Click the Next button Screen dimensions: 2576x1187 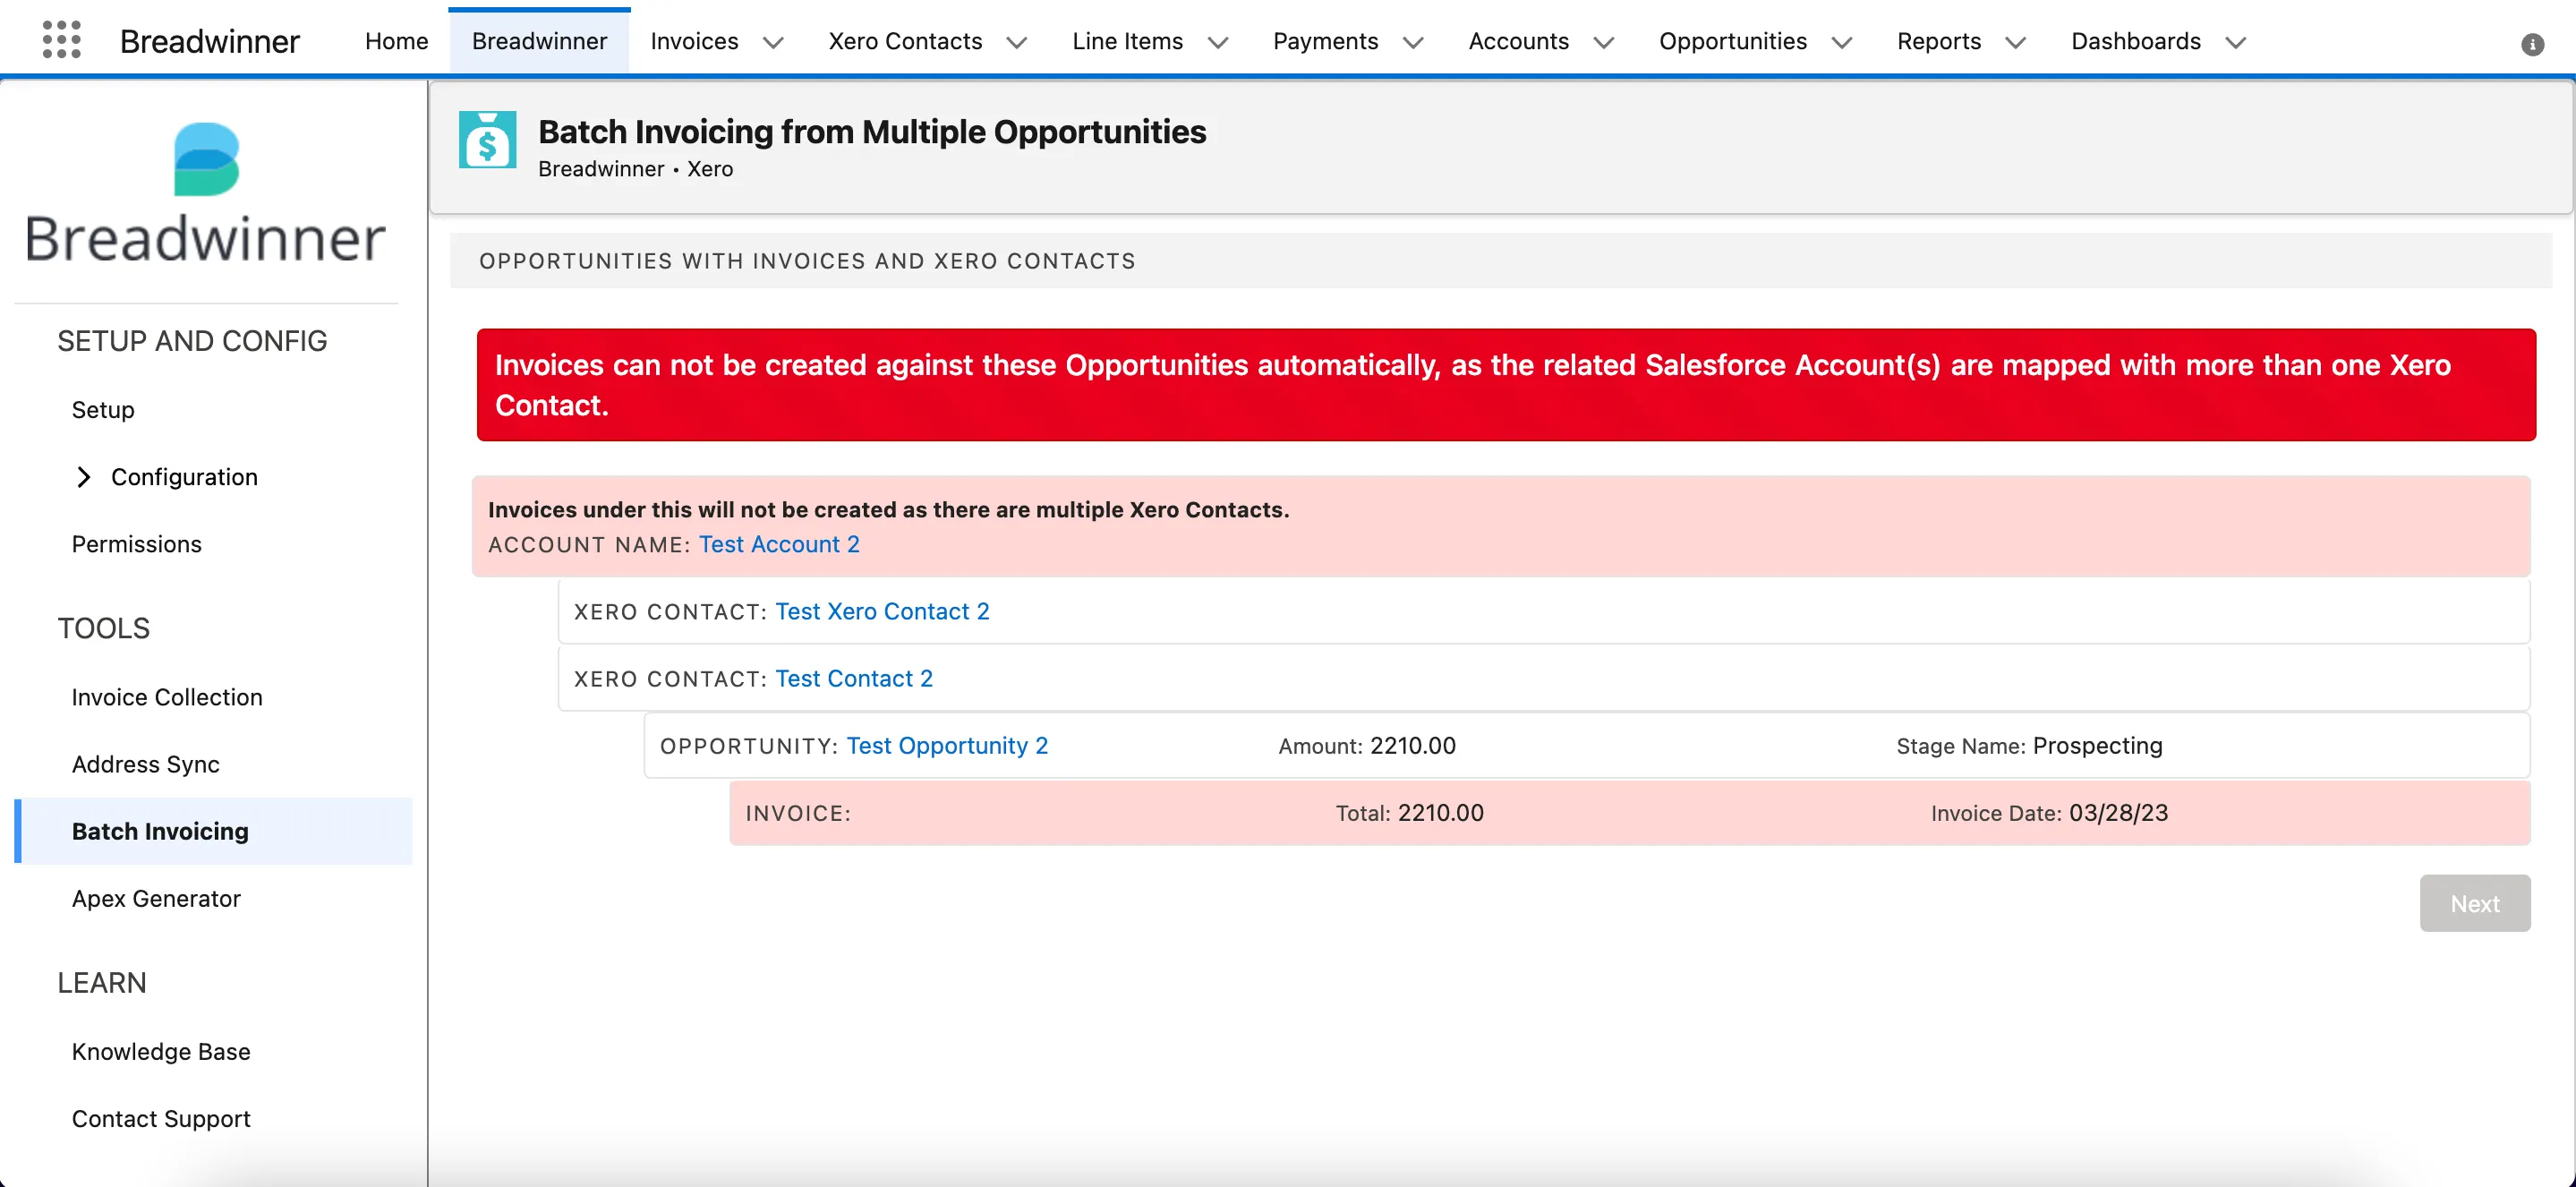click(x=2474, y=903)
